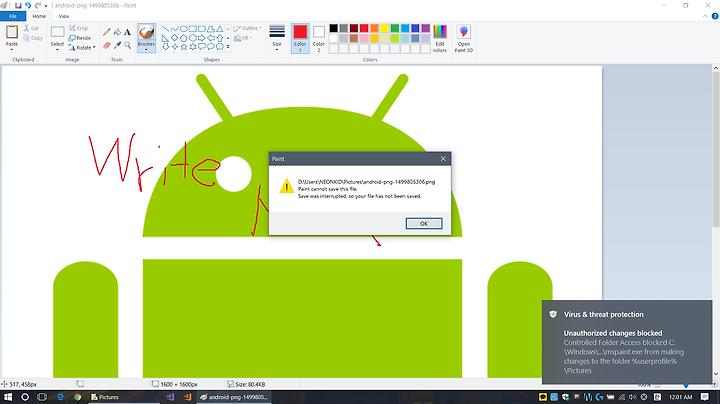Select Color 2 background box
The height and width of the screenshot is (404, 720).
pos(319,38)
